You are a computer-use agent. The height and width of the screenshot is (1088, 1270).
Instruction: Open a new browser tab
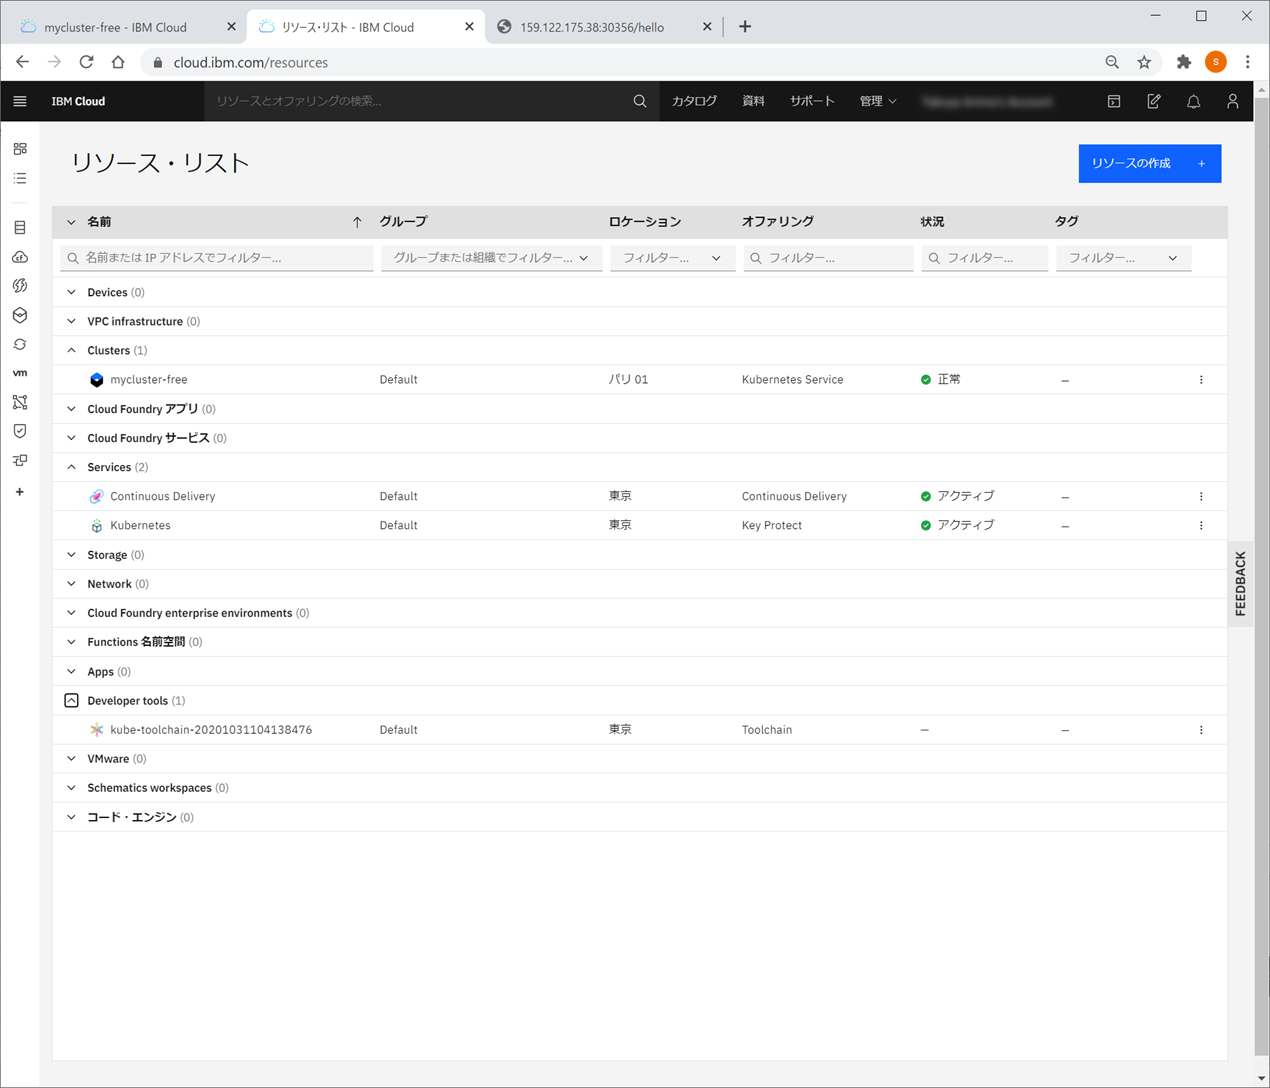click(x=745, y=27)
